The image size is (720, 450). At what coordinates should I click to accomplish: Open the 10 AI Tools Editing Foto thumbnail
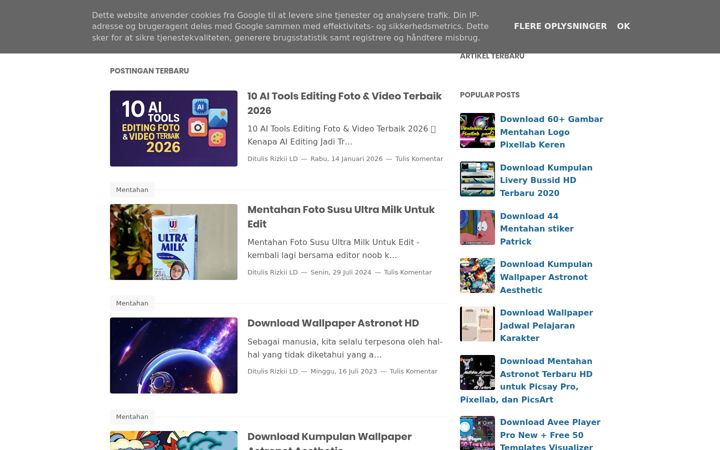[174, 128]
